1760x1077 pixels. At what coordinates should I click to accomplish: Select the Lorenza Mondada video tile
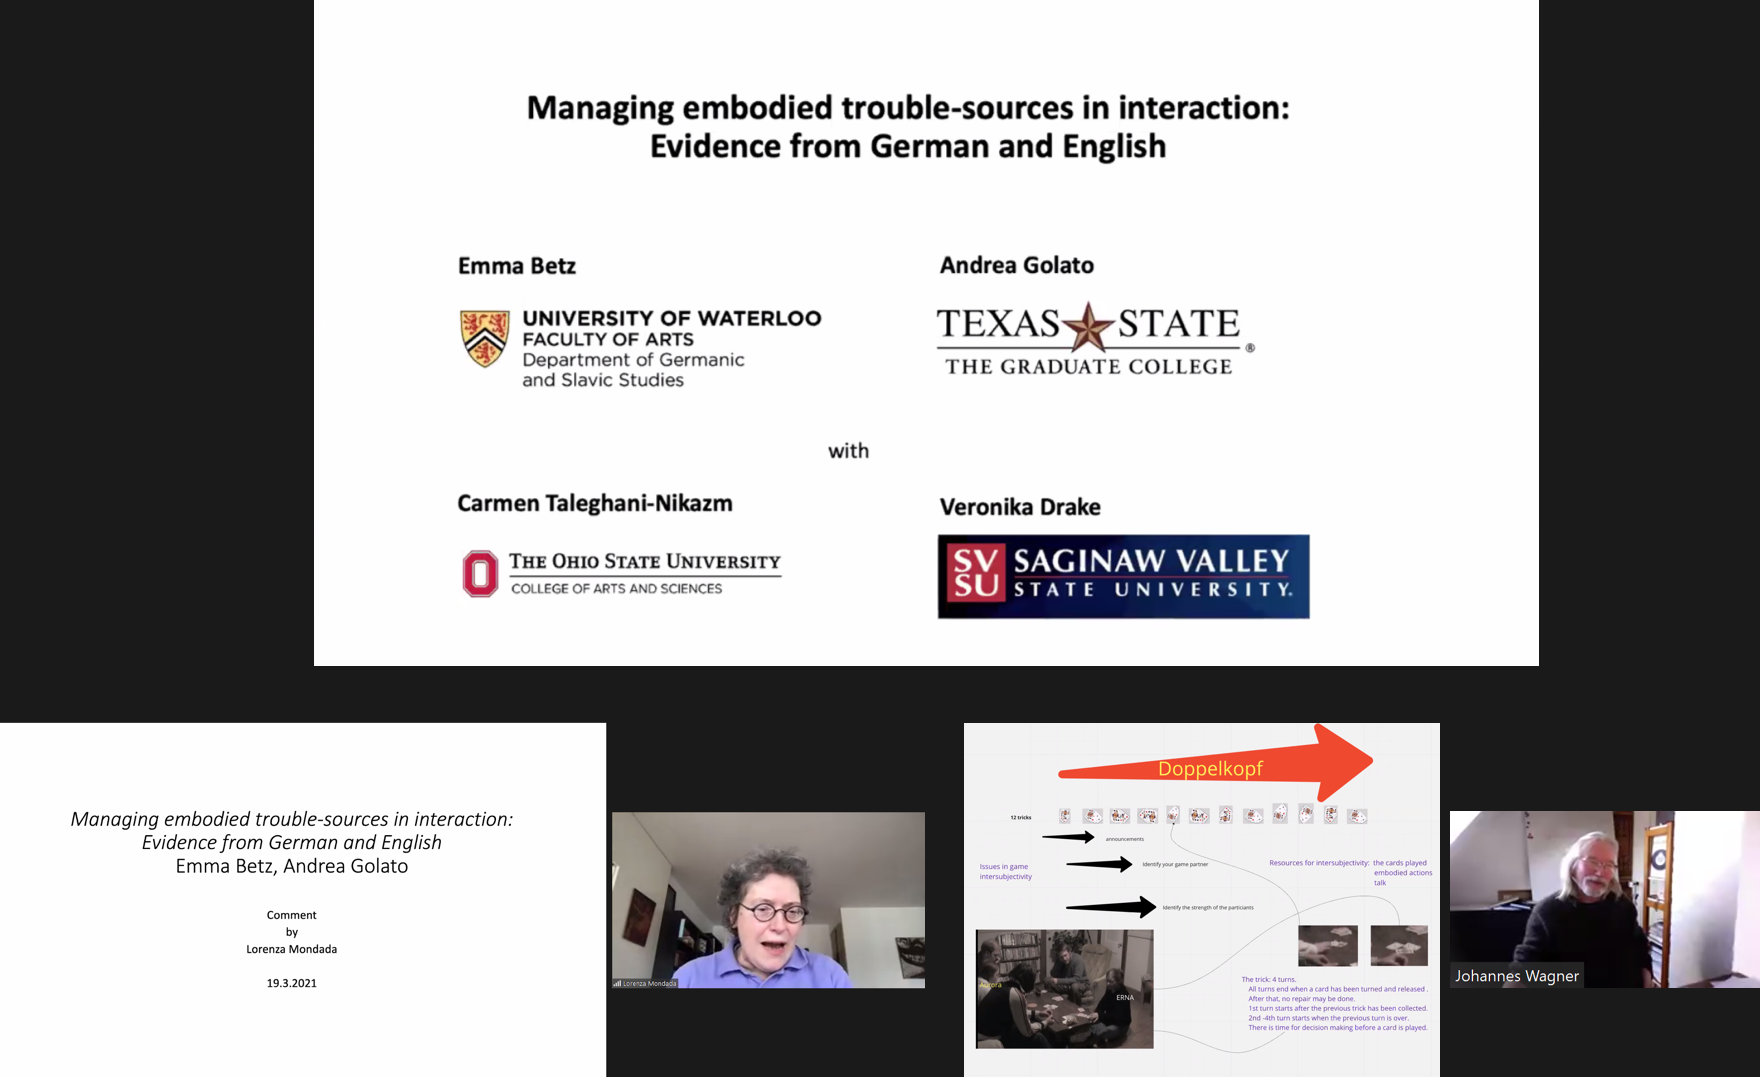(768, 899)
